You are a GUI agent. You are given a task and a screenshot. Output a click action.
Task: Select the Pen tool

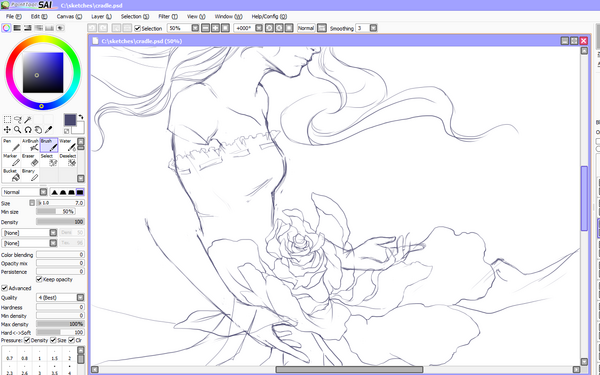click(x=11, y=145)
